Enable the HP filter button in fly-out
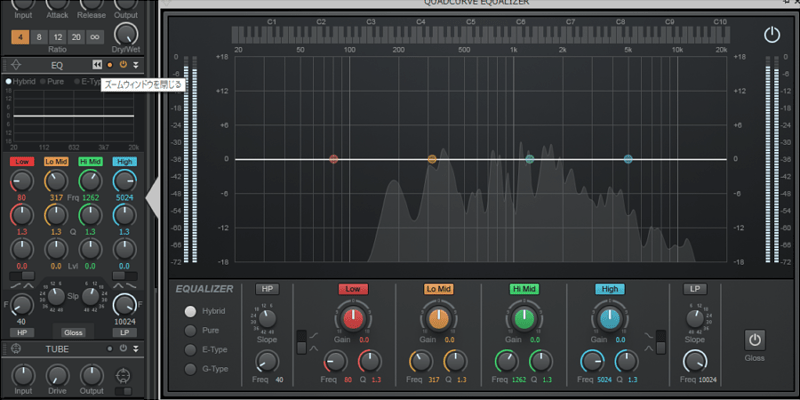 [x=267, y=289]
